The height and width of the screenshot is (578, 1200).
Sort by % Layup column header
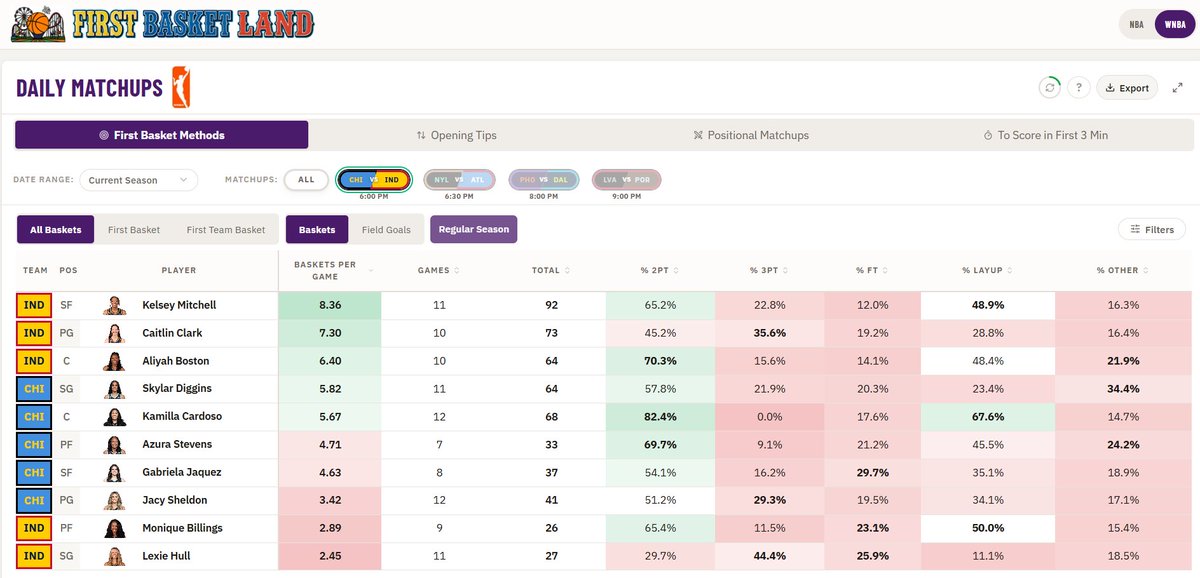point(986,270)
